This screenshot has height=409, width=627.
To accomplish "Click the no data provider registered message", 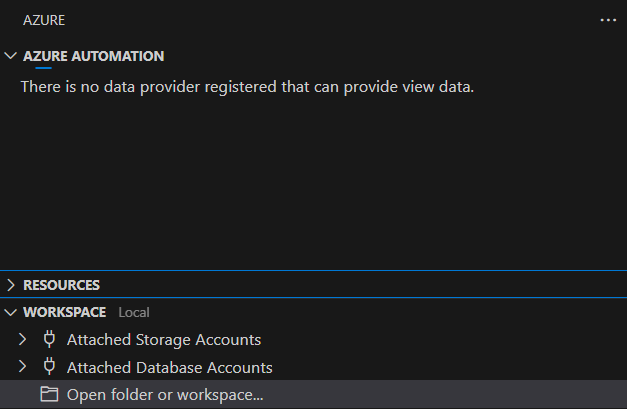I will coord(248,87).
